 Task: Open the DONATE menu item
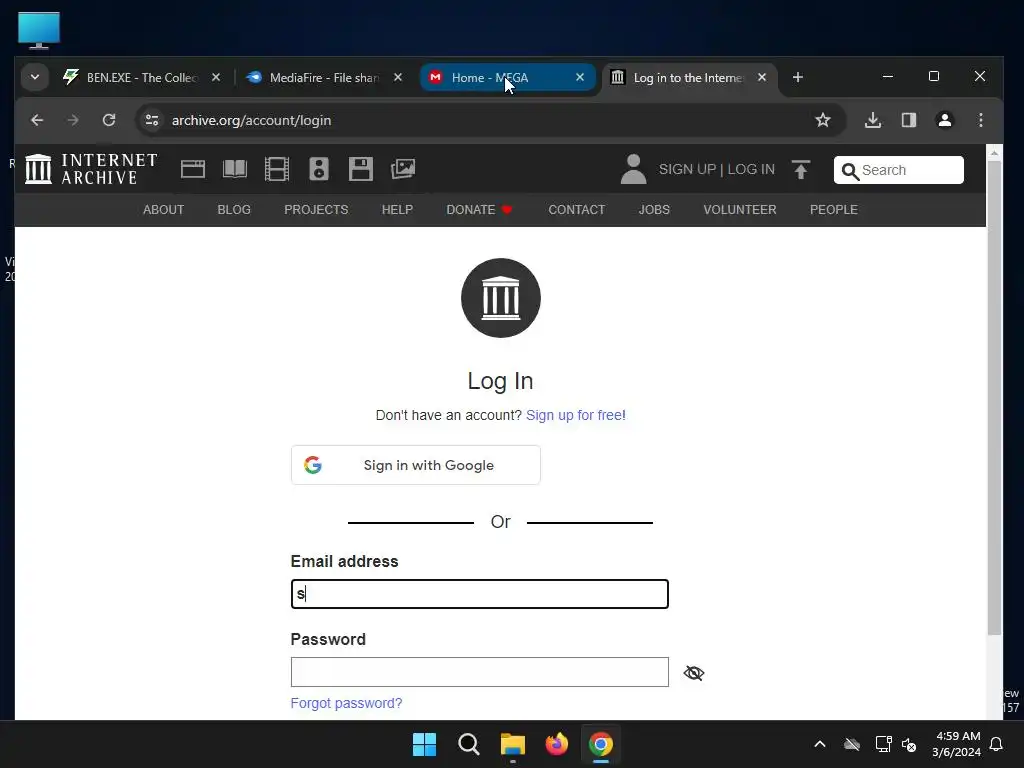pos(479,210)
